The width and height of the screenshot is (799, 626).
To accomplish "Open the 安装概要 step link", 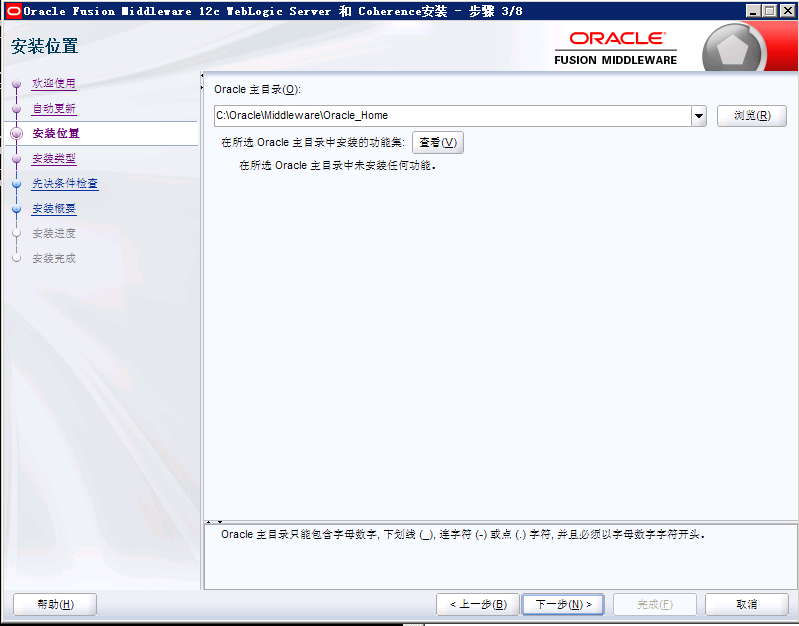I will point(54,208).
